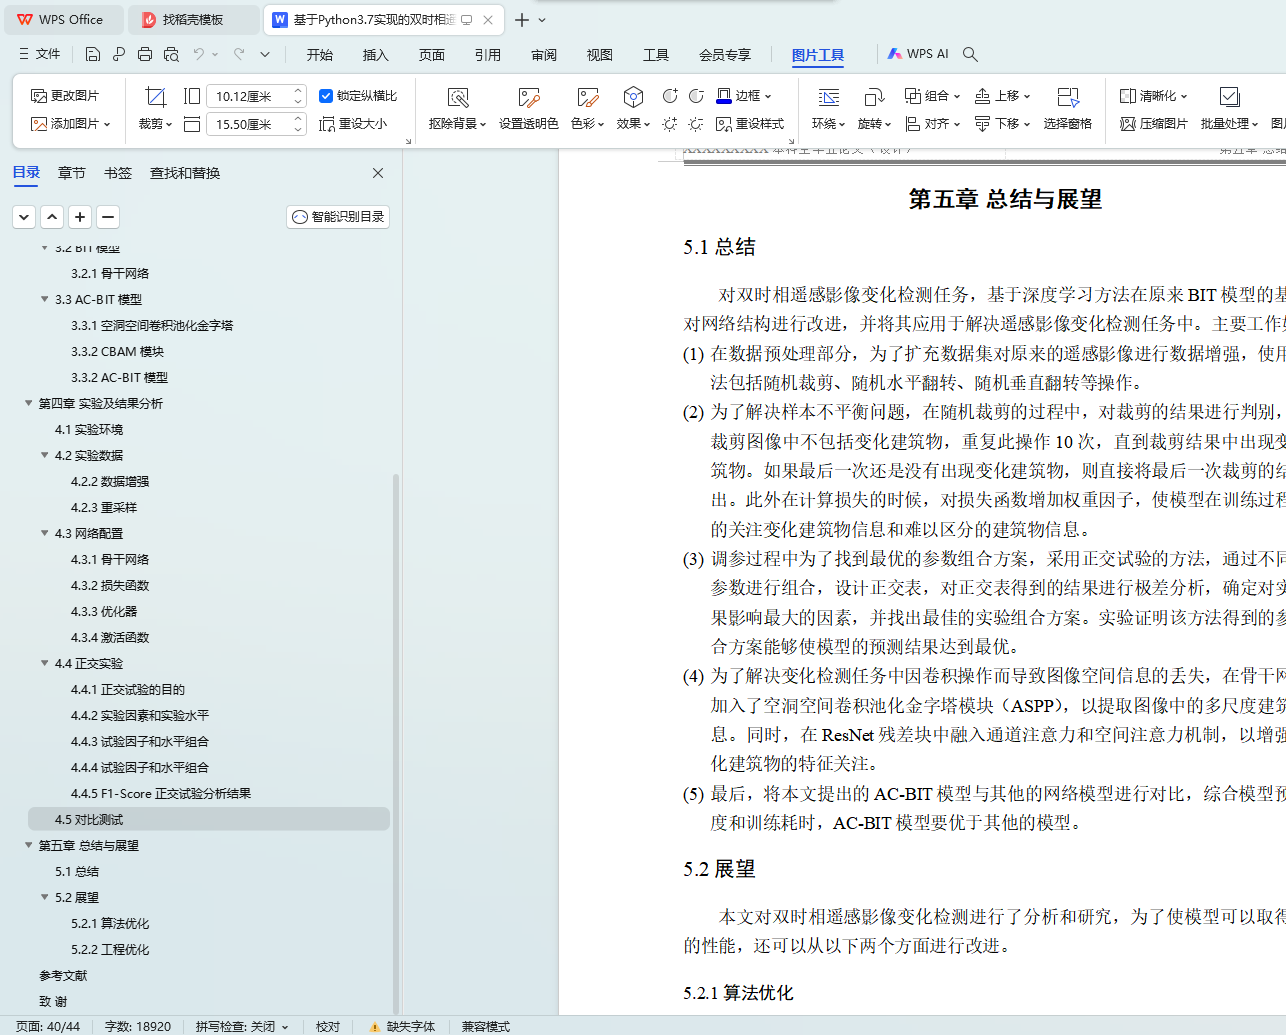Switch to the 书签 tab in the navigation pane

118,173
